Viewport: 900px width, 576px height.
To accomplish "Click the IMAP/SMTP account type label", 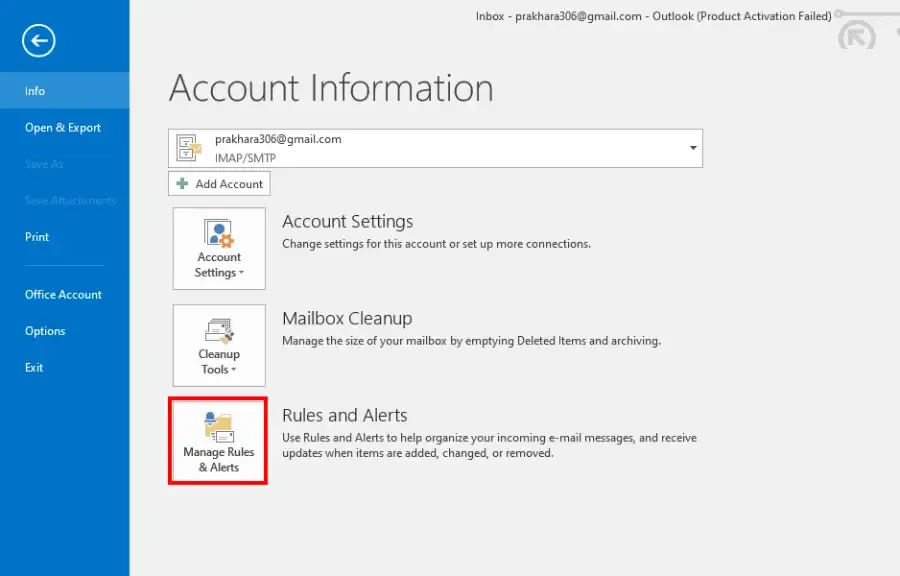I will point(245,158).
